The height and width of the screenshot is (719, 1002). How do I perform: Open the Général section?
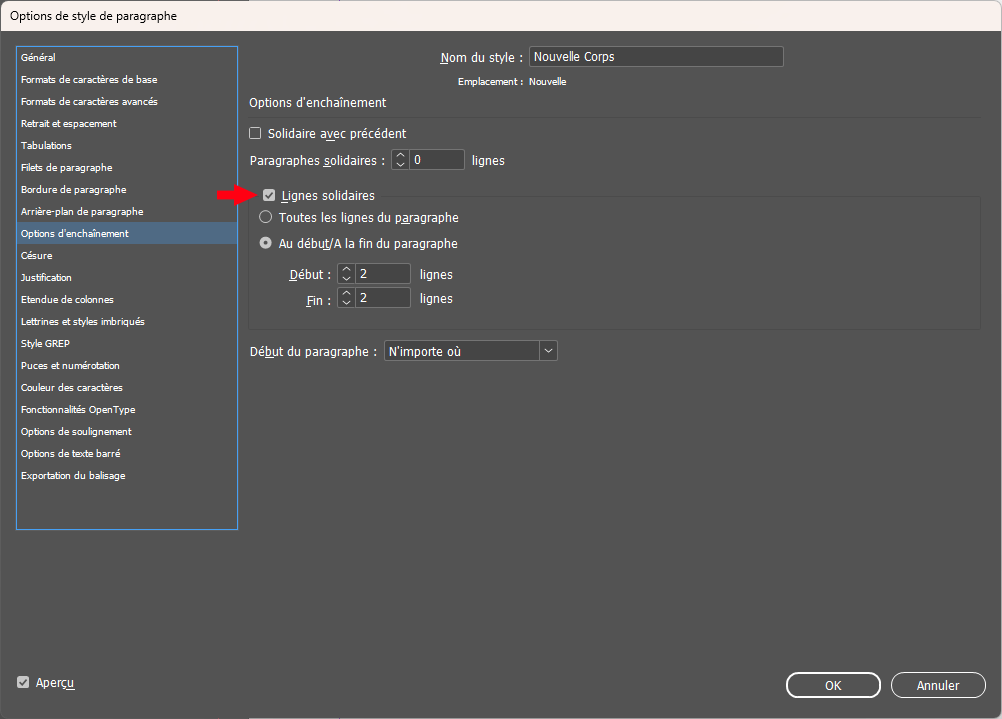click(x=38, y=58)
